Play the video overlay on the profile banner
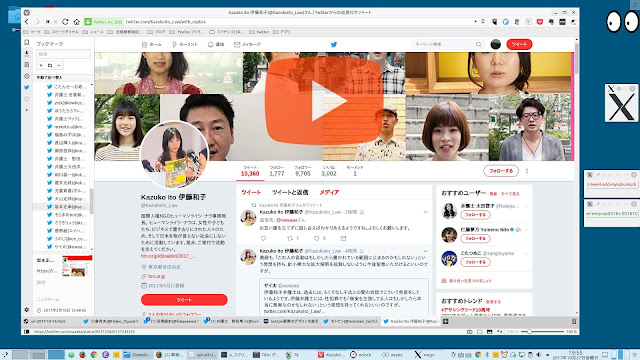The image size is (640, 360). tap(324, 101)
